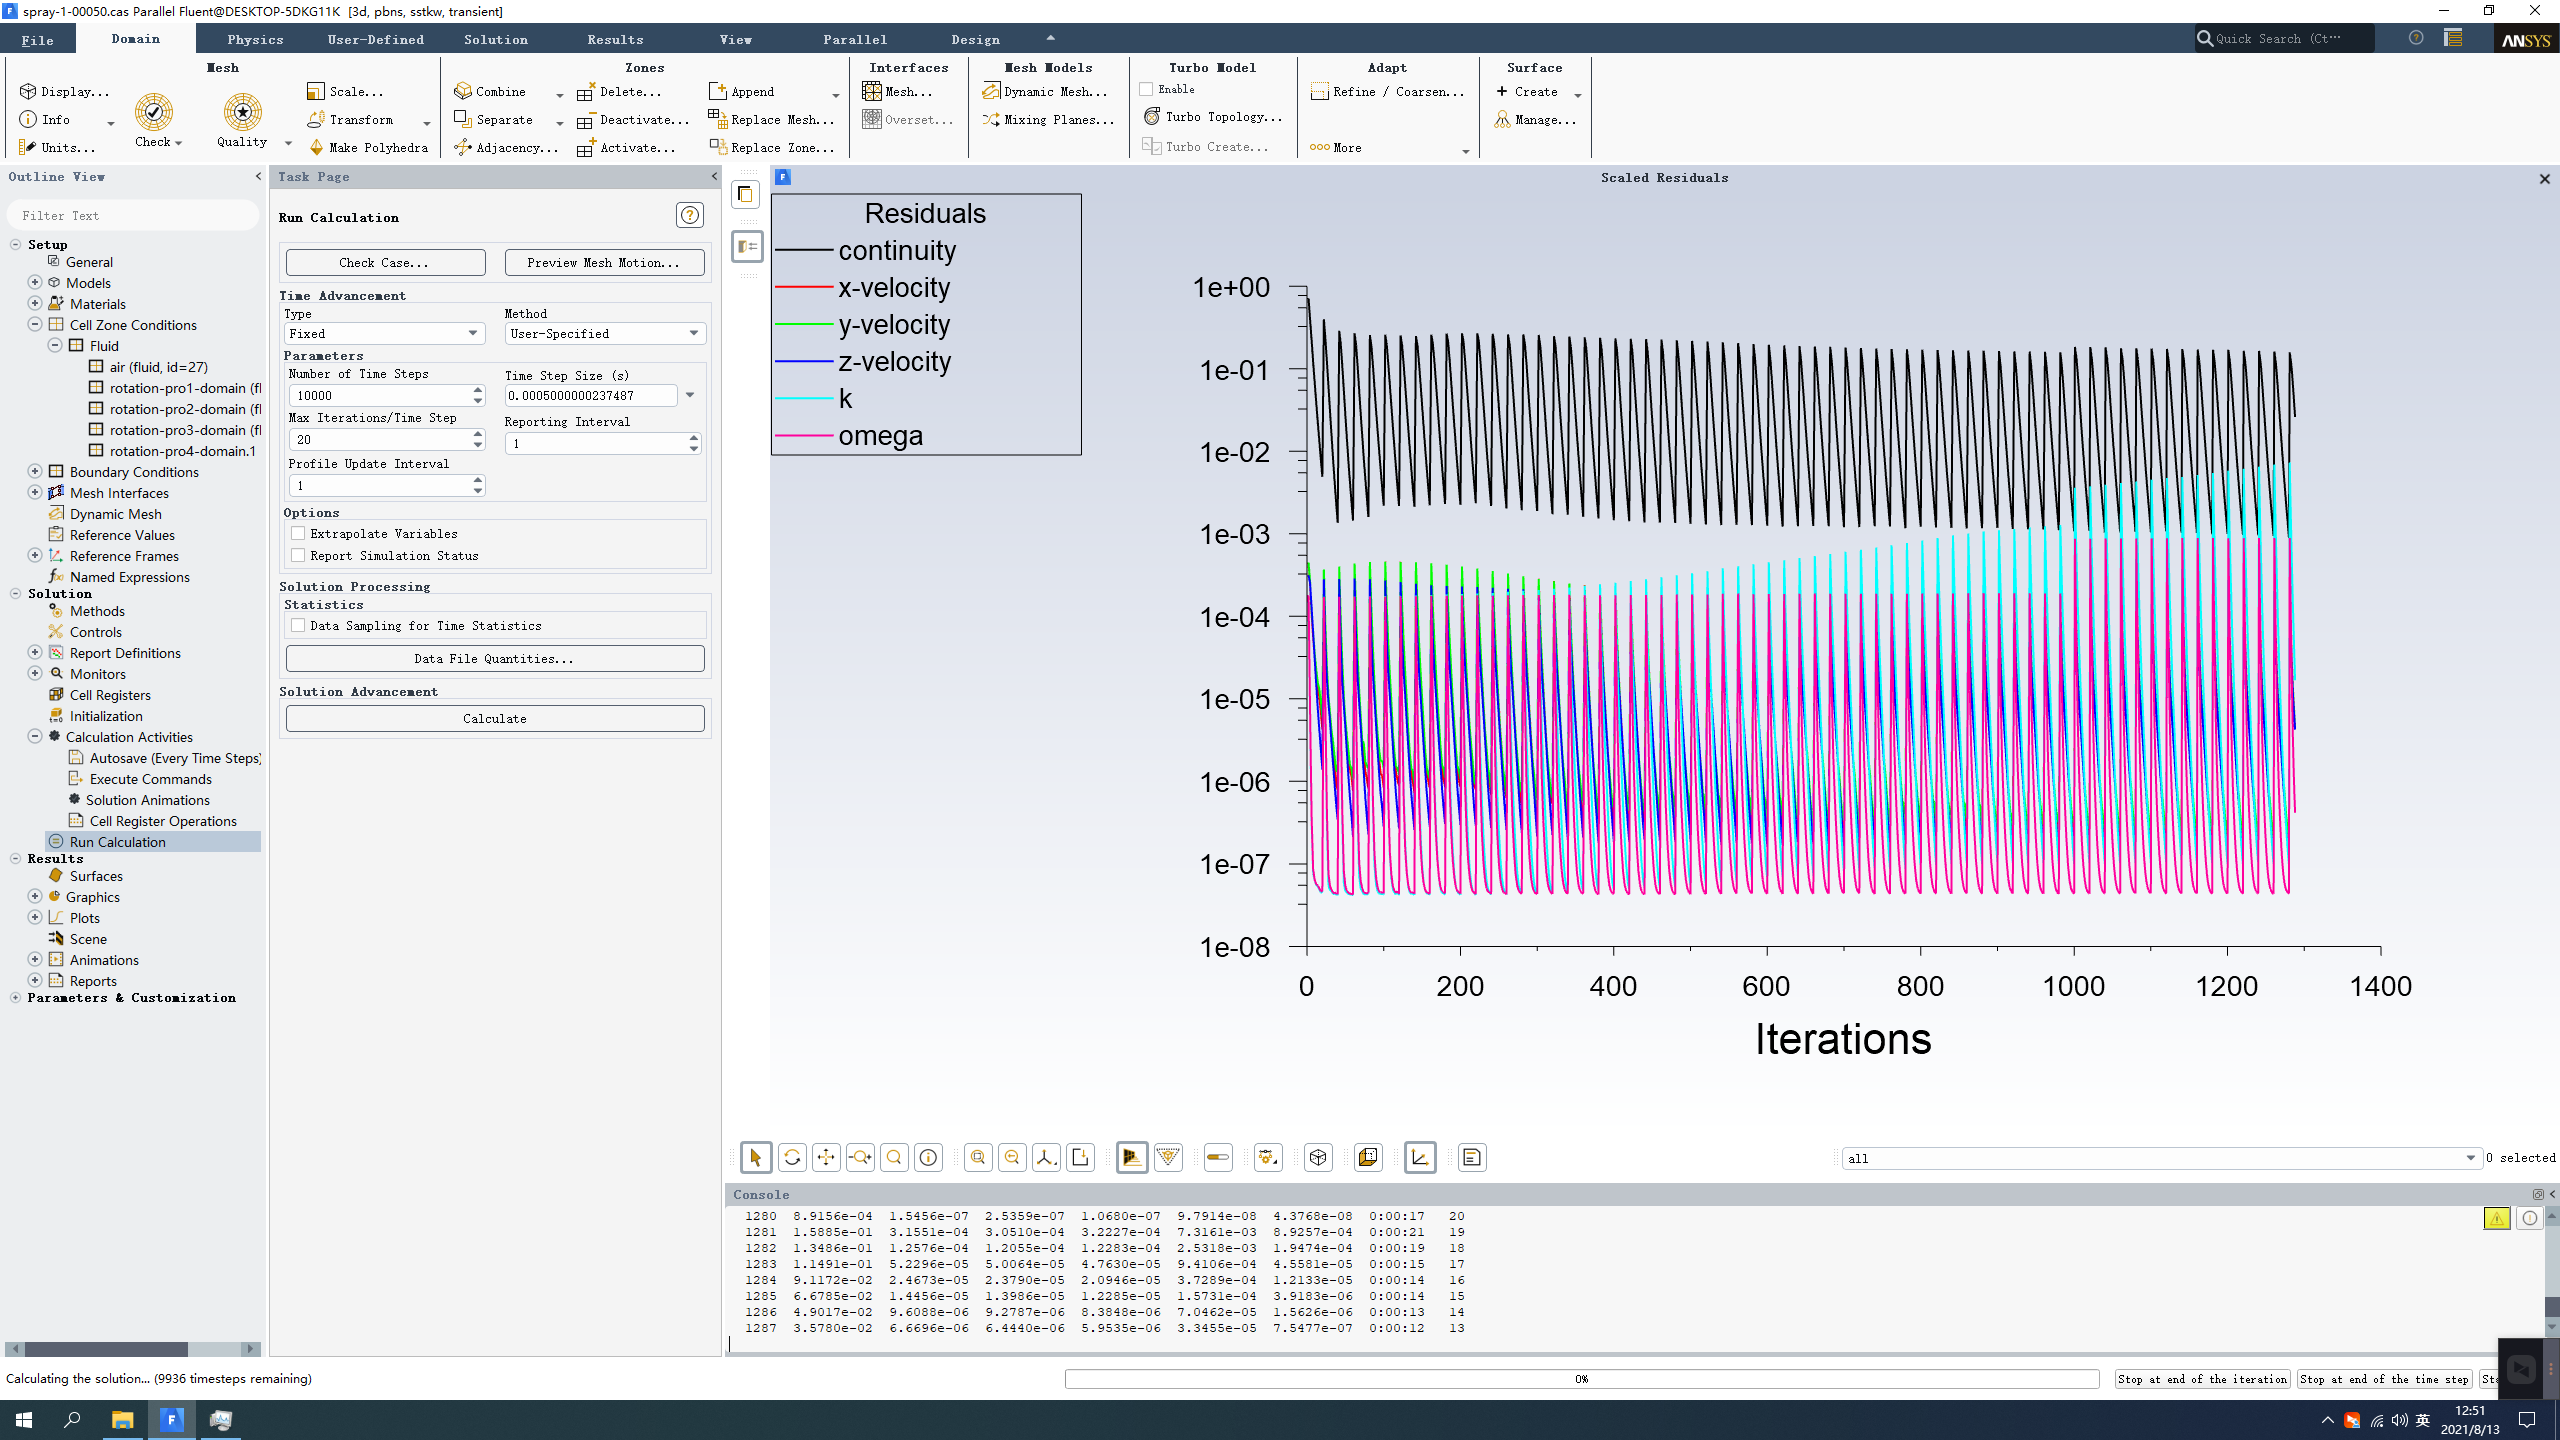Select the pan view tool
The image size is (2560, 1440).
coord(826,1157)
